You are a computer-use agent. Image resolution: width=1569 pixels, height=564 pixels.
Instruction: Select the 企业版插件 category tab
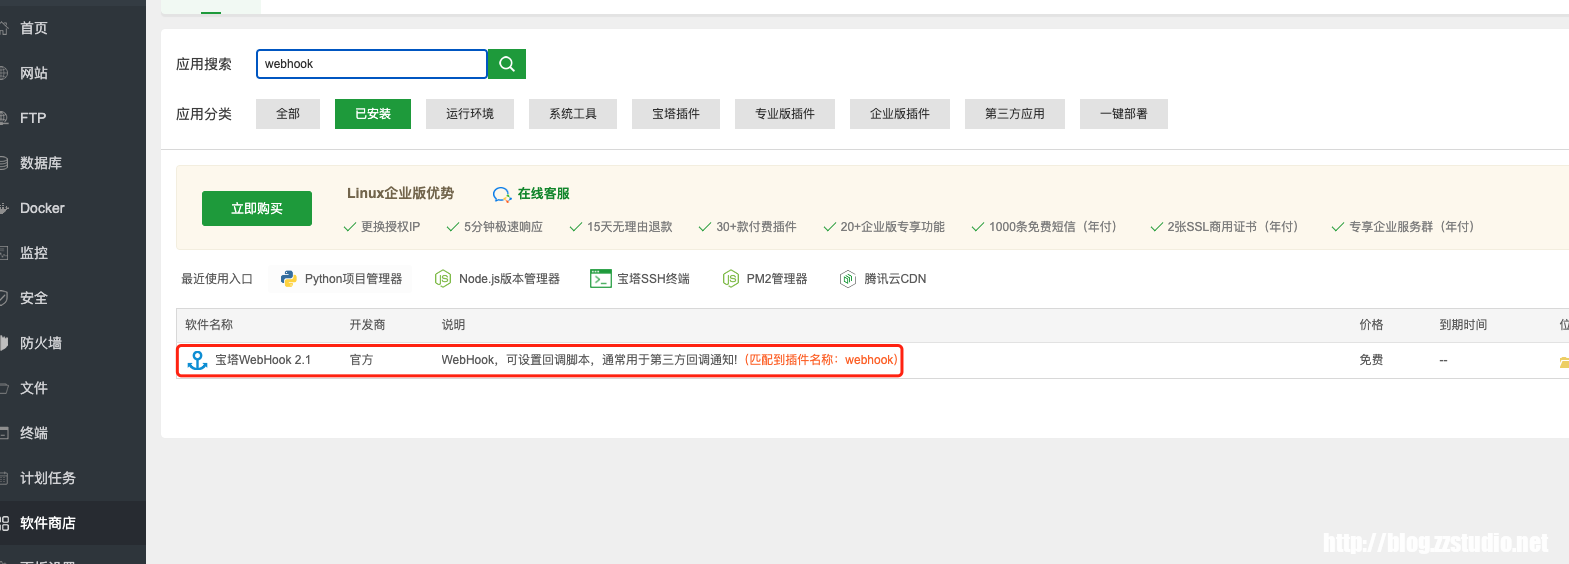900,114
